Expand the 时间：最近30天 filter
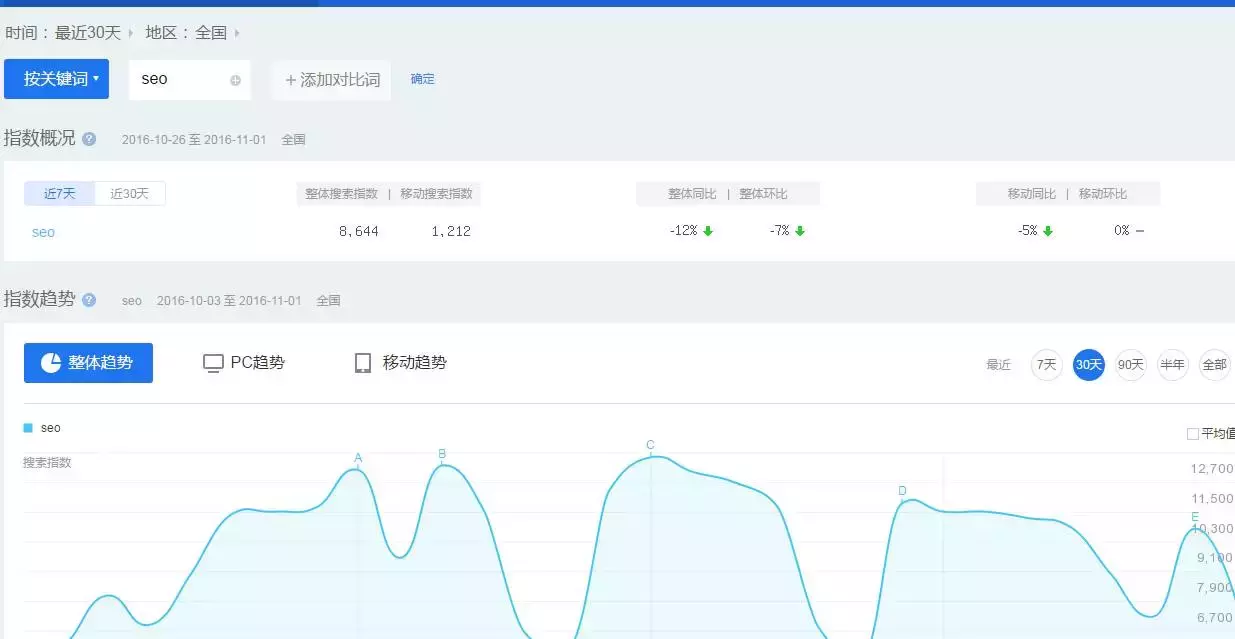Viewport: 1235px width, 639px height. coord(68,33)
